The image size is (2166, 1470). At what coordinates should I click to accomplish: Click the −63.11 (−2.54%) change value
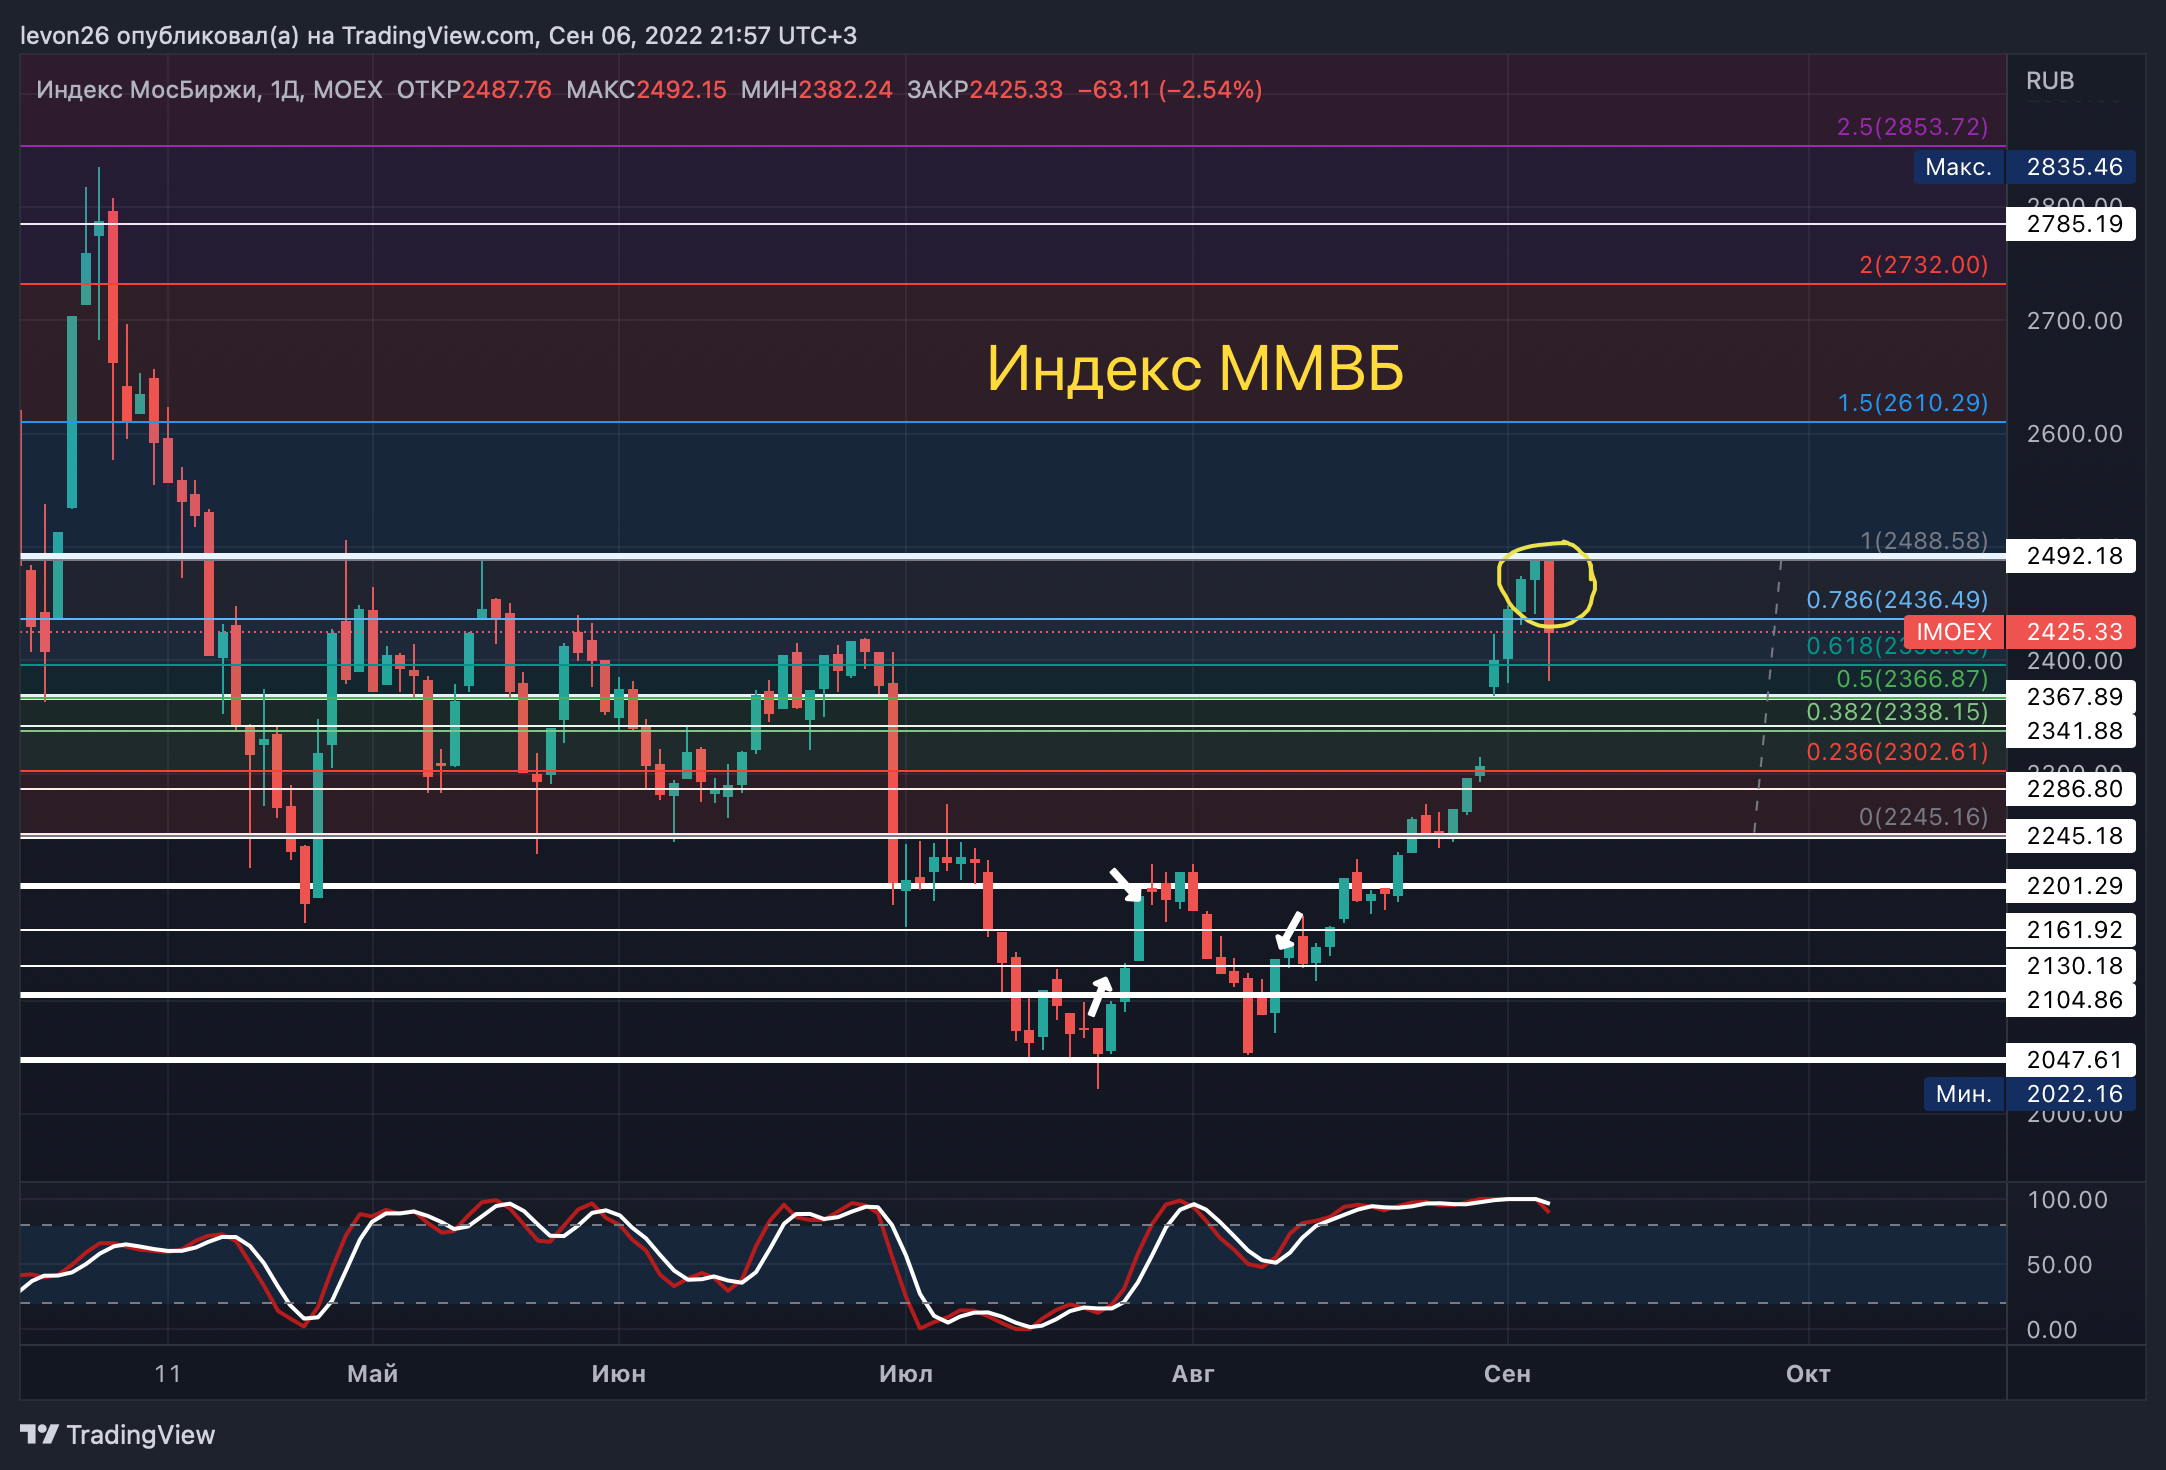click(x=1170, y=90)
